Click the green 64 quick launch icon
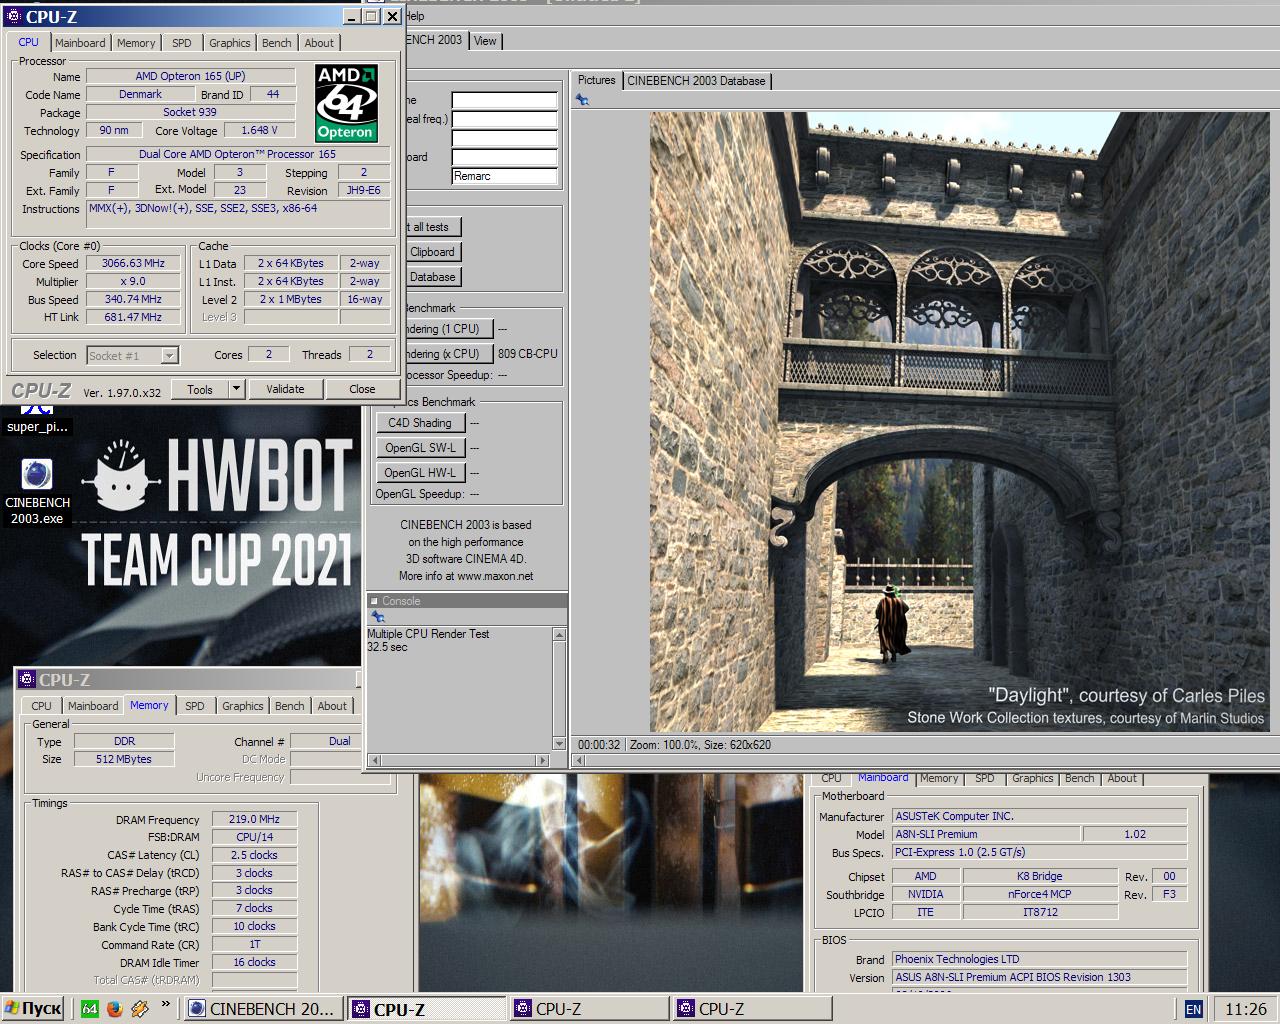Screen dimensions: 1280x1024 point(89,1009)
